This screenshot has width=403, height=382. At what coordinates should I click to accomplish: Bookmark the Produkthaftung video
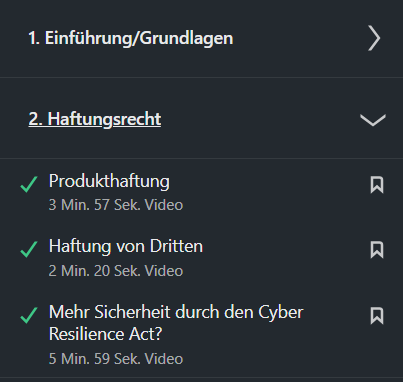pos(377,185)
